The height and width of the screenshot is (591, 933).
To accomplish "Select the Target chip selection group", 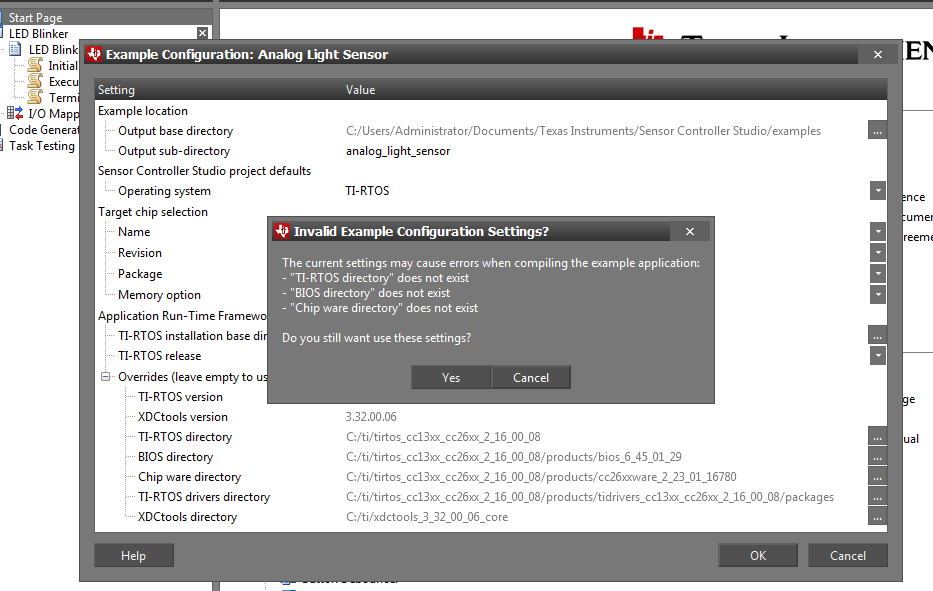I will [x=153, y=212].
